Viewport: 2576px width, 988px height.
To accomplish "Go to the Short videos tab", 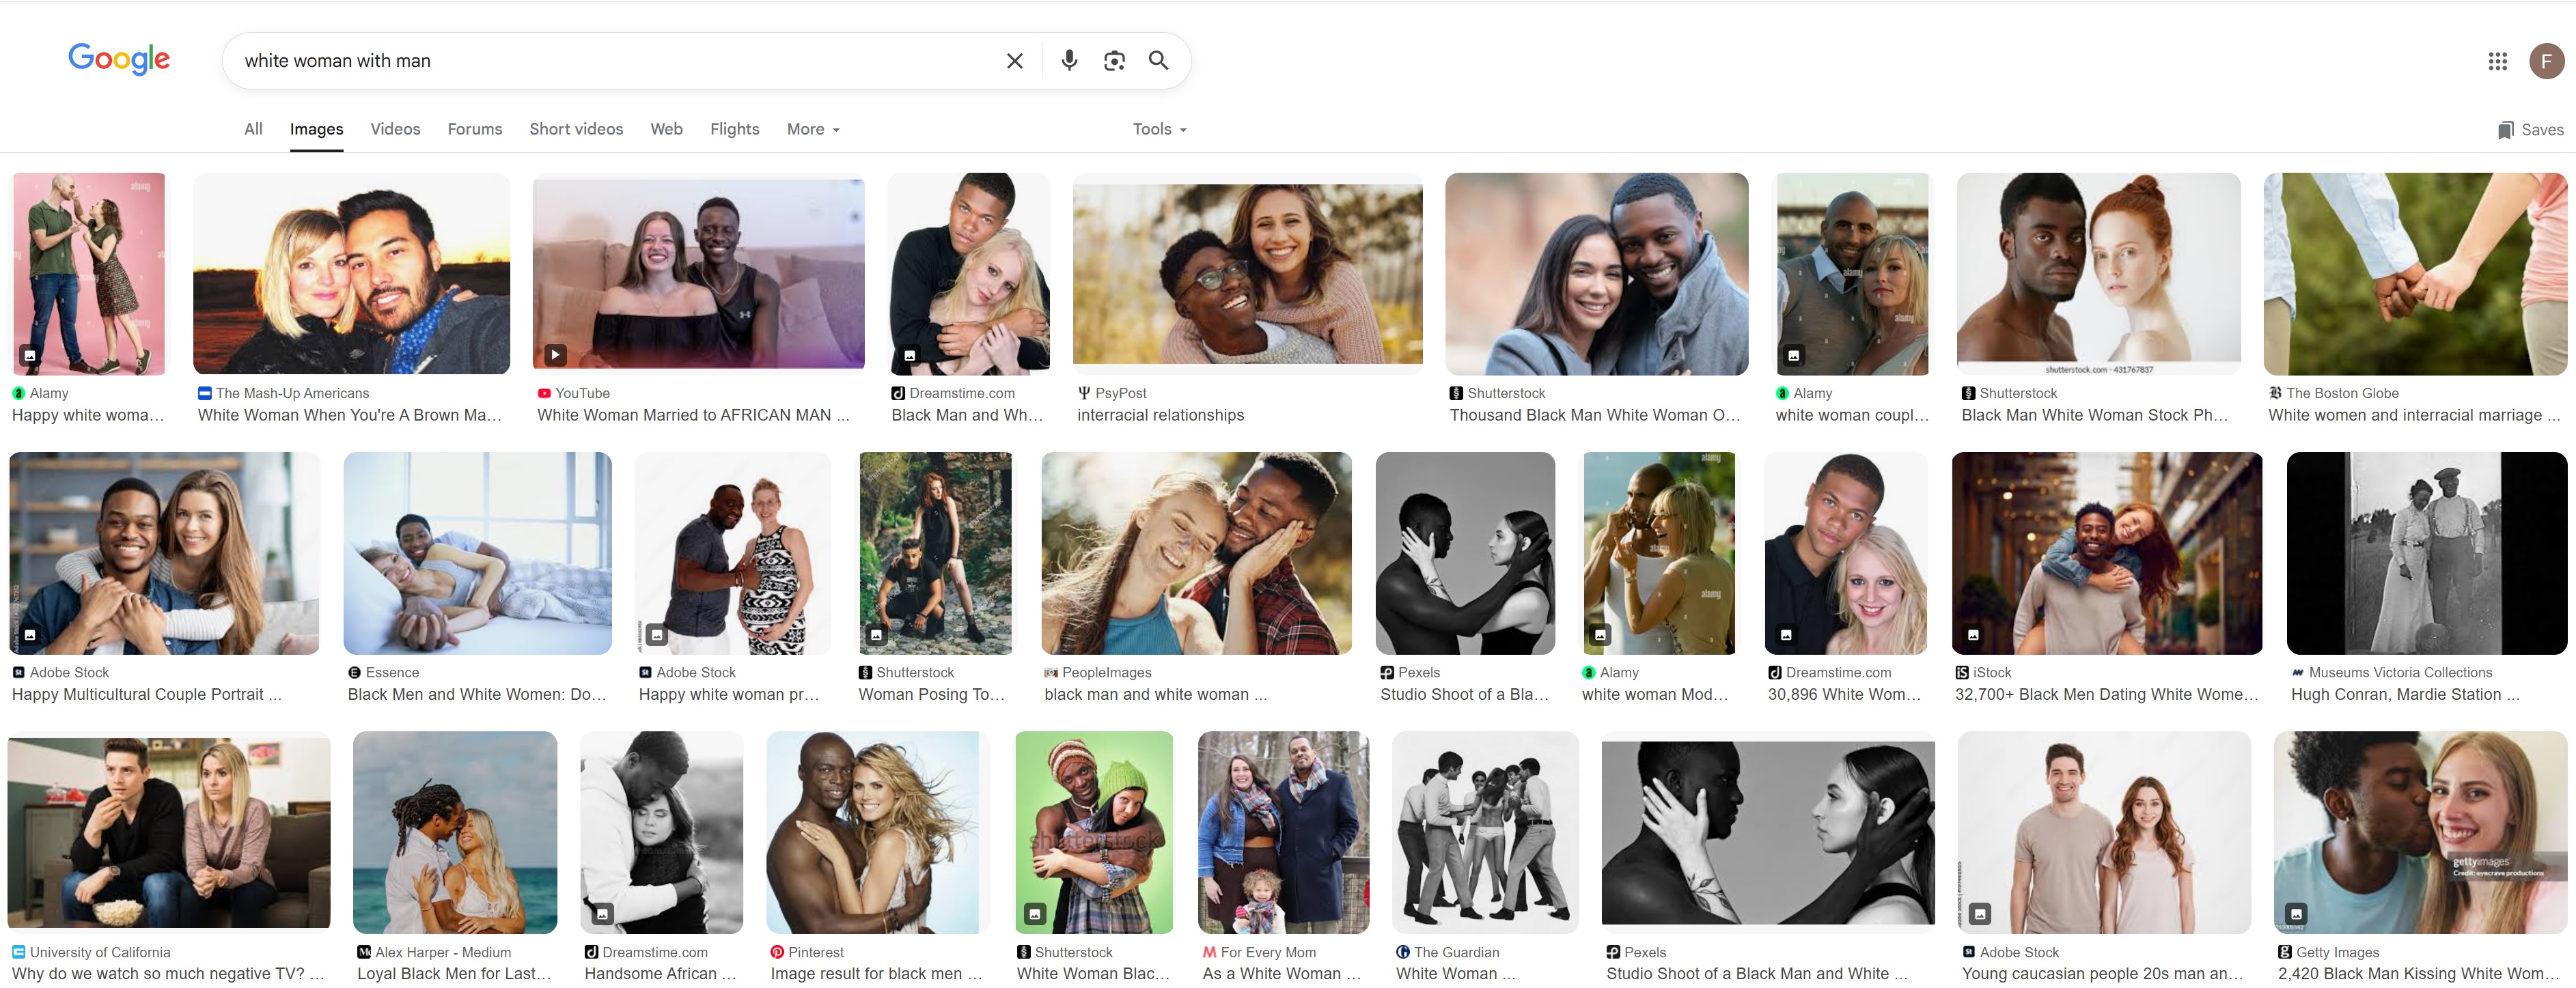I will [576, 129].
